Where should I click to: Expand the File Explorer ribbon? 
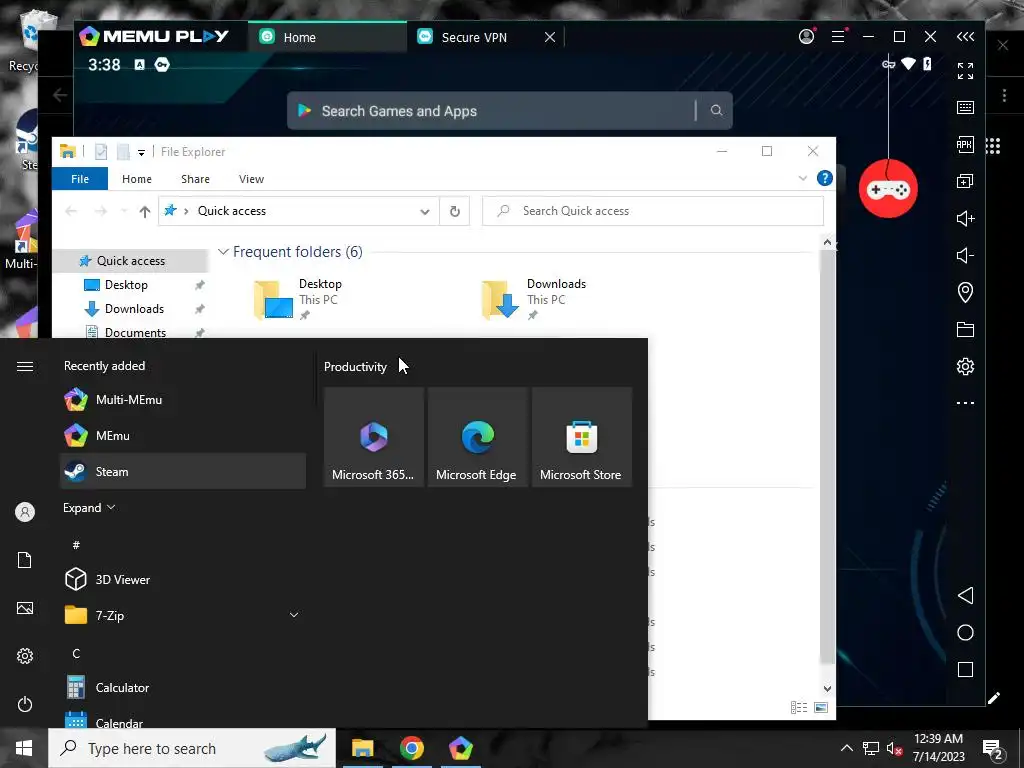click(803, 178)
